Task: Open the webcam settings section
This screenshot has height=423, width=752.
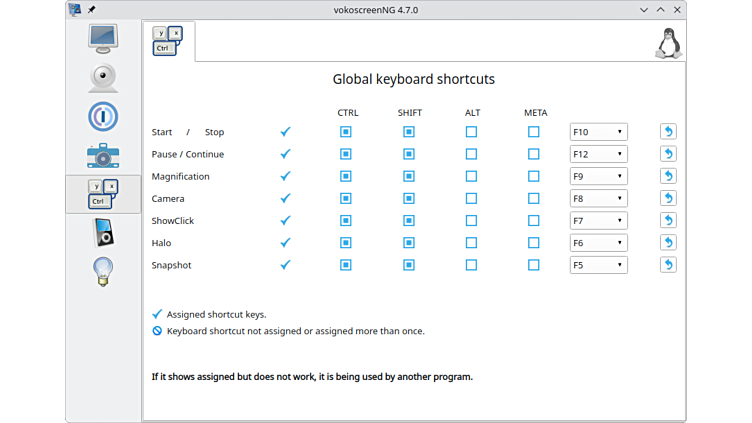Action: pos(103,77)
